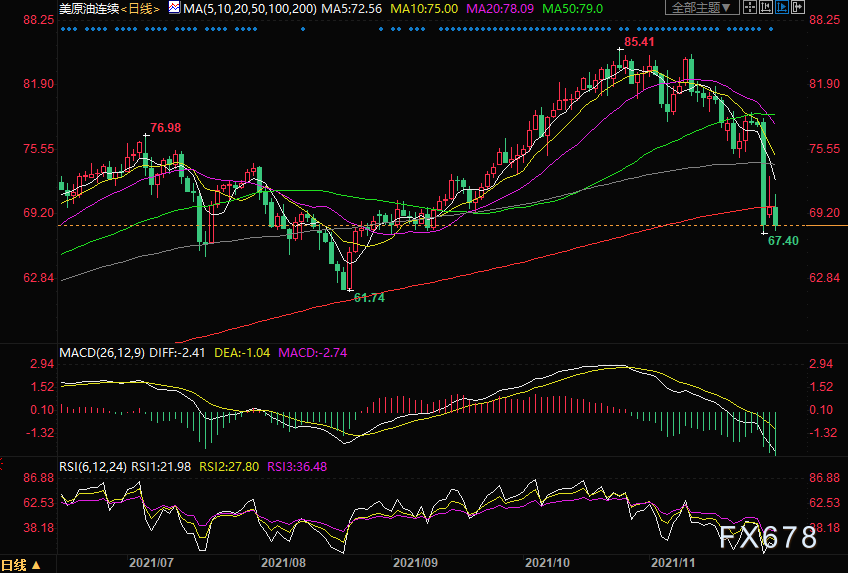Click the MACD(26,12,9) indicator label

(x=102, y=353)
